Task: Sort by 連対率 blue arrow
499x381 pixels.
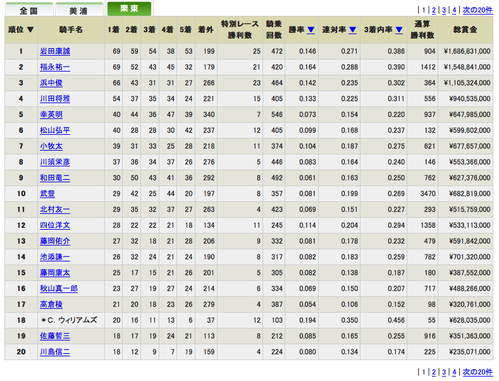Action: point(353,30)
